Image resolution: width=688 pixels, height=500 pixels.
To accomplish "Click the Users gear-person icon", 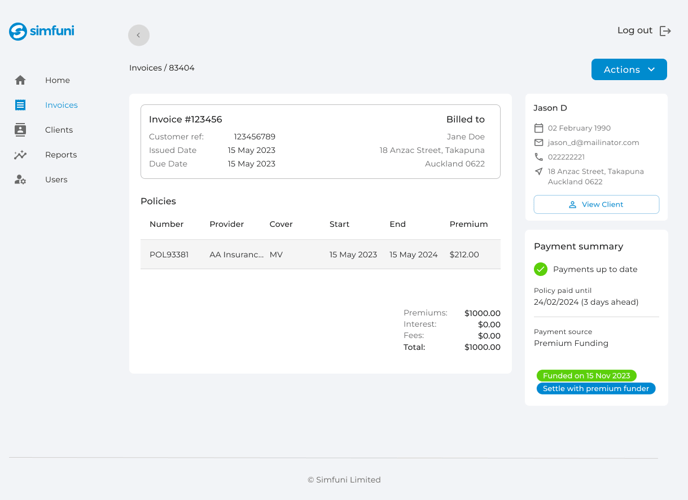I will 20,180.
